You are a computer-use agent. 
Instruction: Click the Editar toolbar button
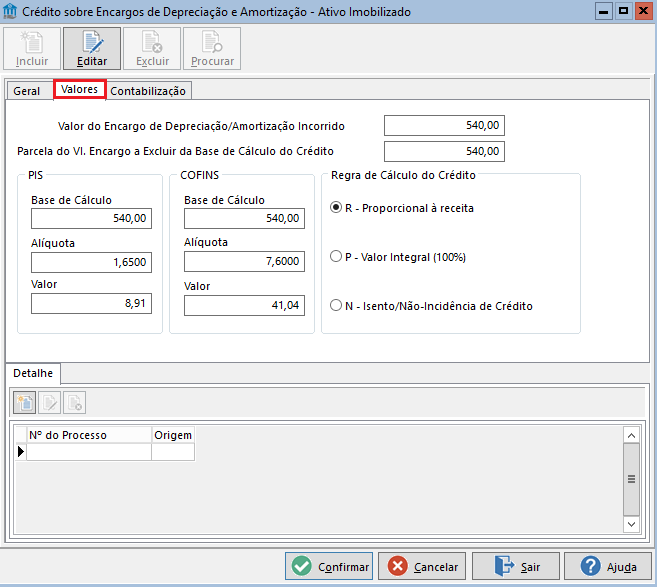pyautogui.click(x=92, y=49)
